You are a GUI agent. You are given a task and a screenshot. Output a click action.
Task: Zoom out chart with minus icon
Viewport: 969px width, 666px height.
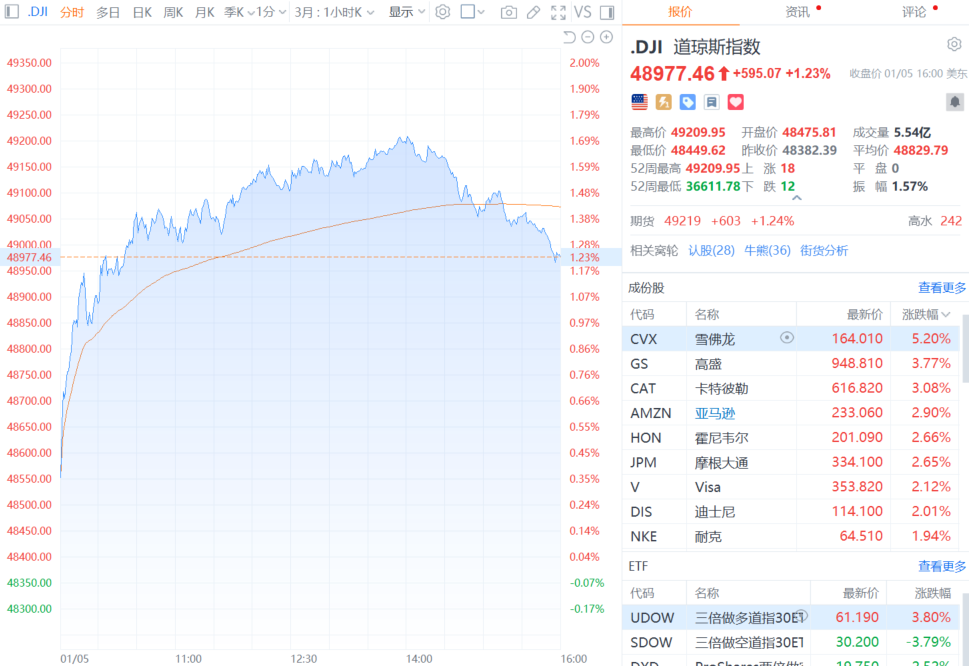588,37
